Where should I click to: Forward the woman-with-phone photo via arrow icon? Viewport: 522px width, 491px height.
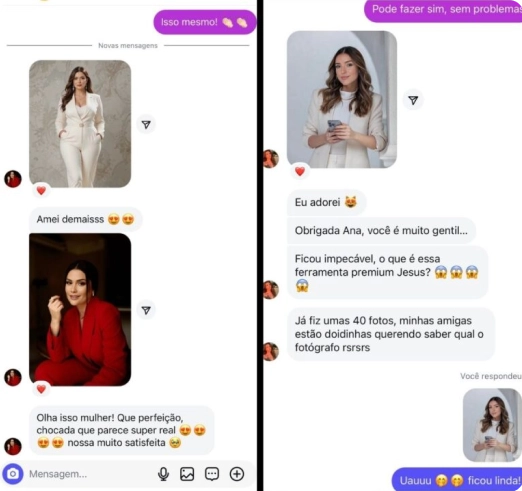pyautogui.click(x=413, y=100)
